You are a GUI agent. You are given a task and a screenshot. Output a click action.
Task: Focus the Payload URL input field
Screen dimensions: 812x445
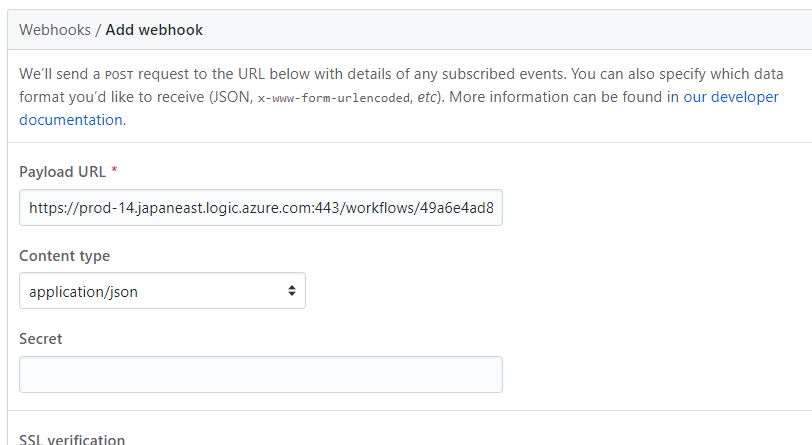click(x=260, y=208)
